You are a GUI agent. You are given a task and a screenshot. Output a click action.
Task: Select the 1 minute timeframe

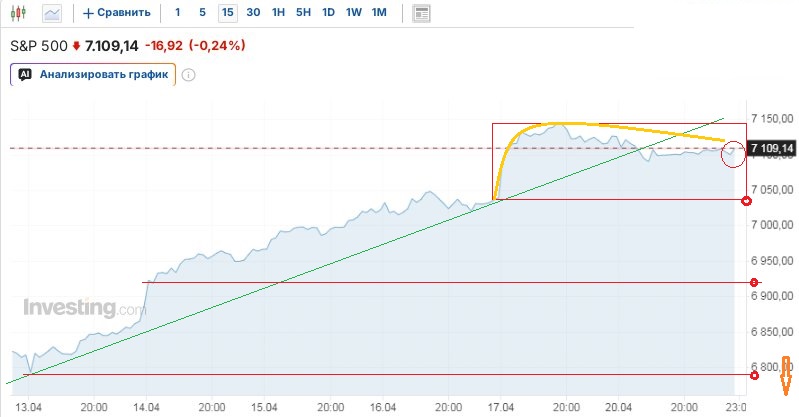[x=178, y=13]
